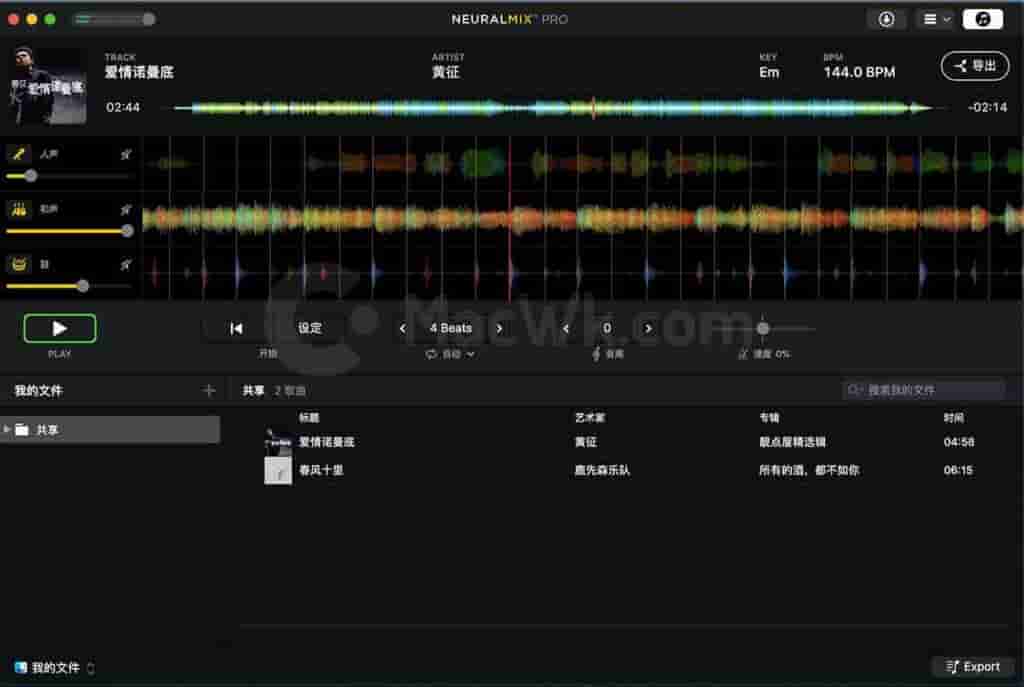Viewport: 1024px width, 687px height.
Task: Click the 我的文件 panel heading
Action: 39,391
